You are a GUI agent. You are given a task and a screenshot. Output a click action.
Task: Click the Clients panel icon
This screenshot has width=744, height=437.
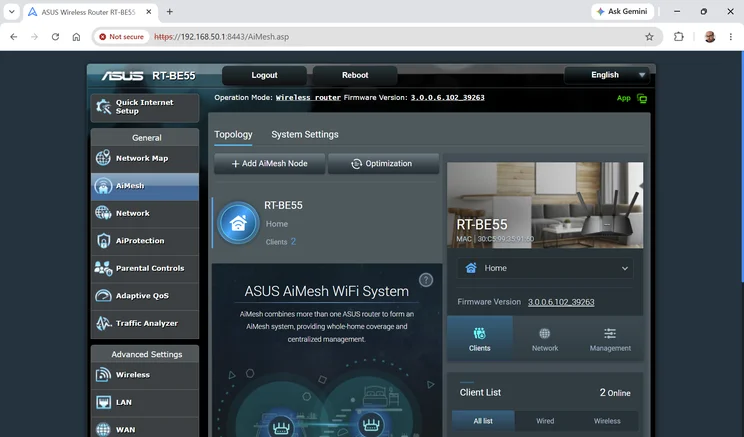[480, 334]
